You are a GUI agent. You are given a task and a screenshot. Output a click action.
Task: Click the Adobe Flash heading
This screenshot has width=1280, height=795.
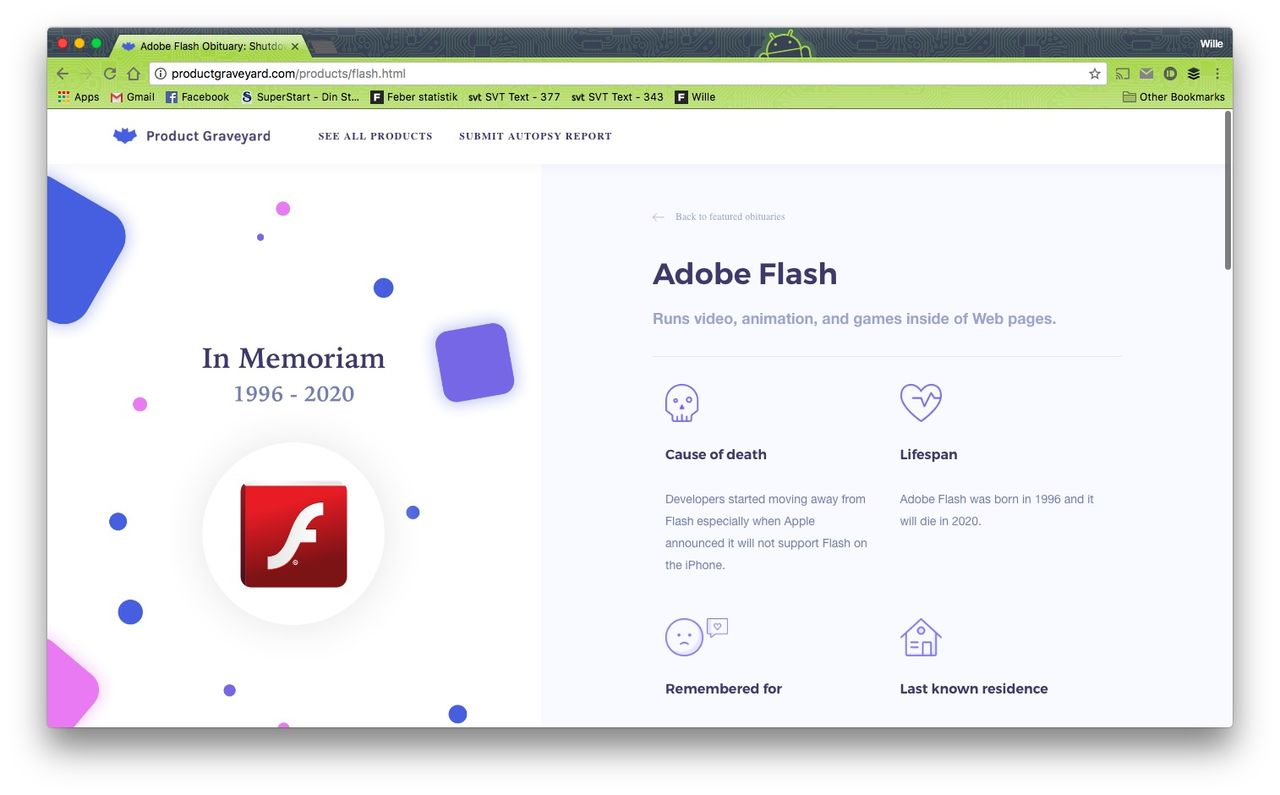(x=745, y=274)
